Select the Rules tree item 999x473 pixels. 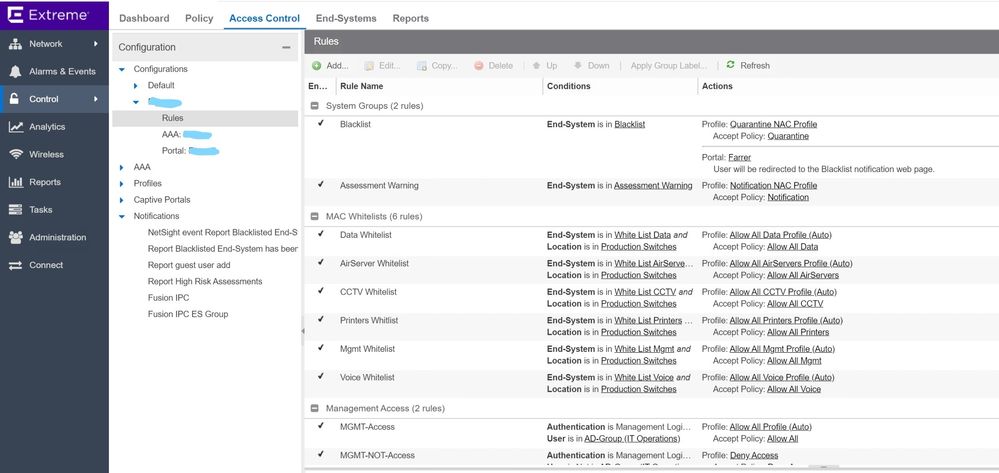pyautogui.click(x=172, y=118)
